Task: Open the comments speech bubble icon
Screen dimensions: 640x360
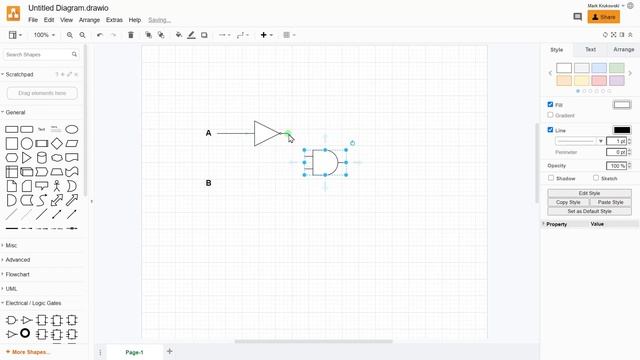Action: (x=578, y=17)
